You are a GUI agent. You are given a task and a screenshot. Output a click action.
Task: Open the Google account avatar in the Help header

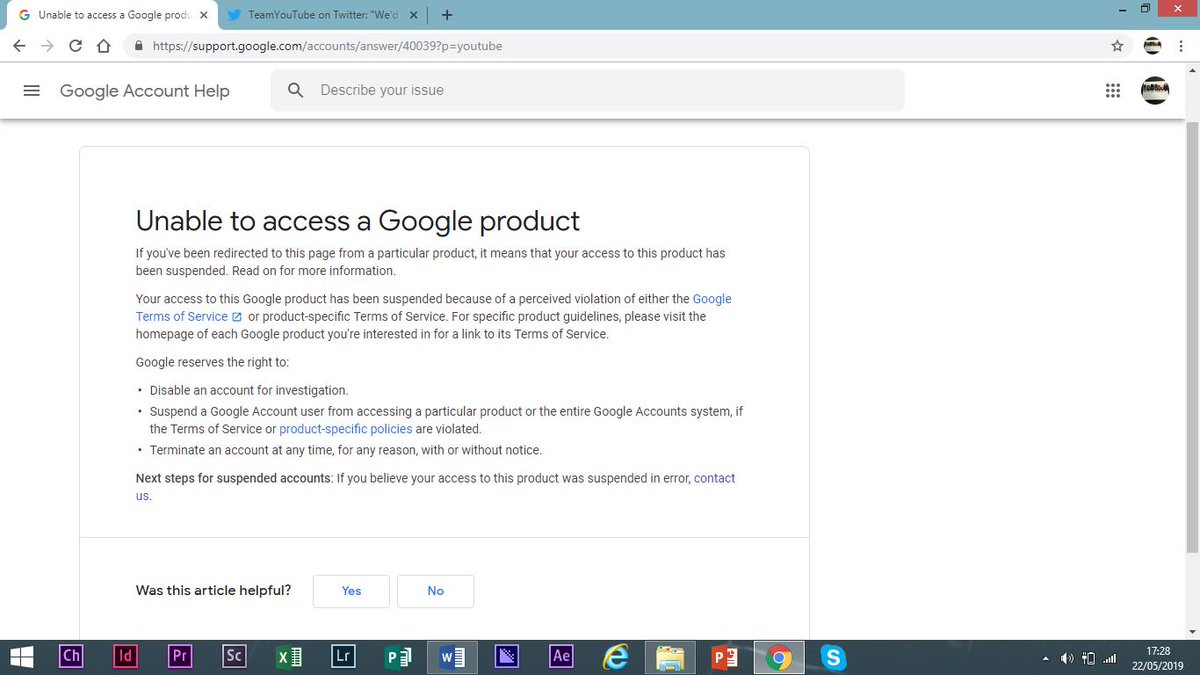[1154, 90]
